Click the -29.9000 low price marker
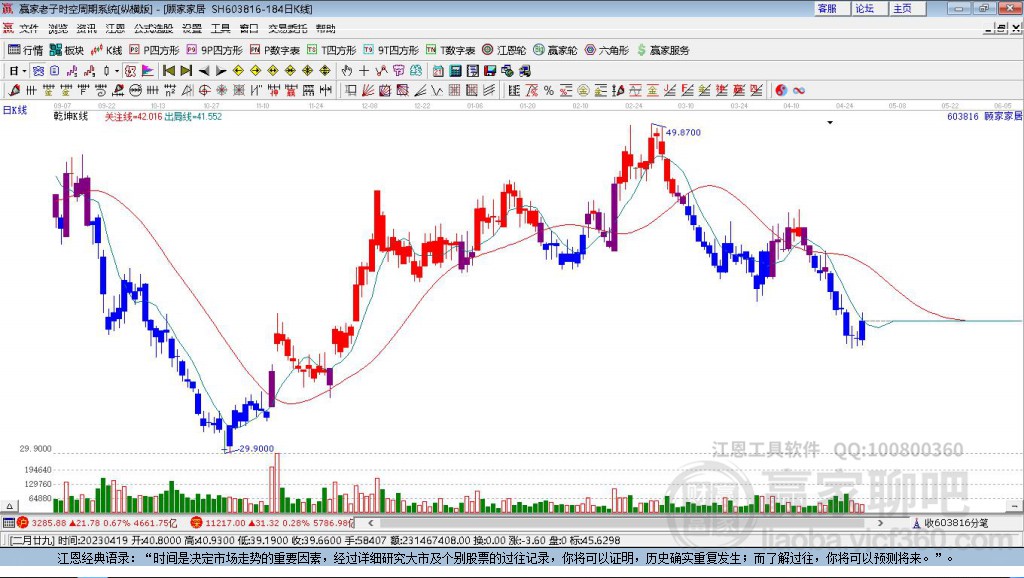1024x578 pixels. 255,448
